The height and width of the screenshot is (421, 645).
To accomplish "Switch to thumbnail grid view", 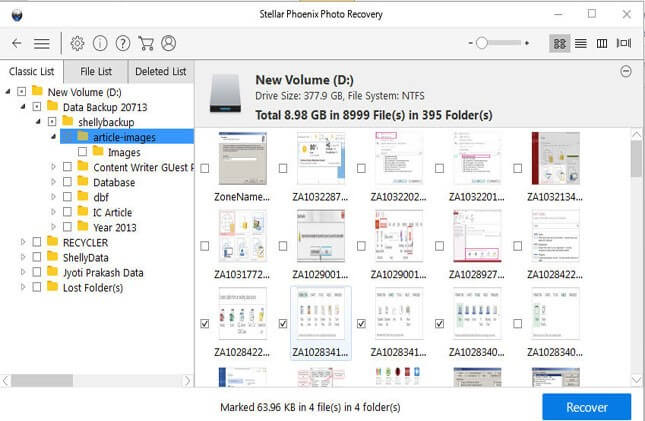I will point(559,43).
